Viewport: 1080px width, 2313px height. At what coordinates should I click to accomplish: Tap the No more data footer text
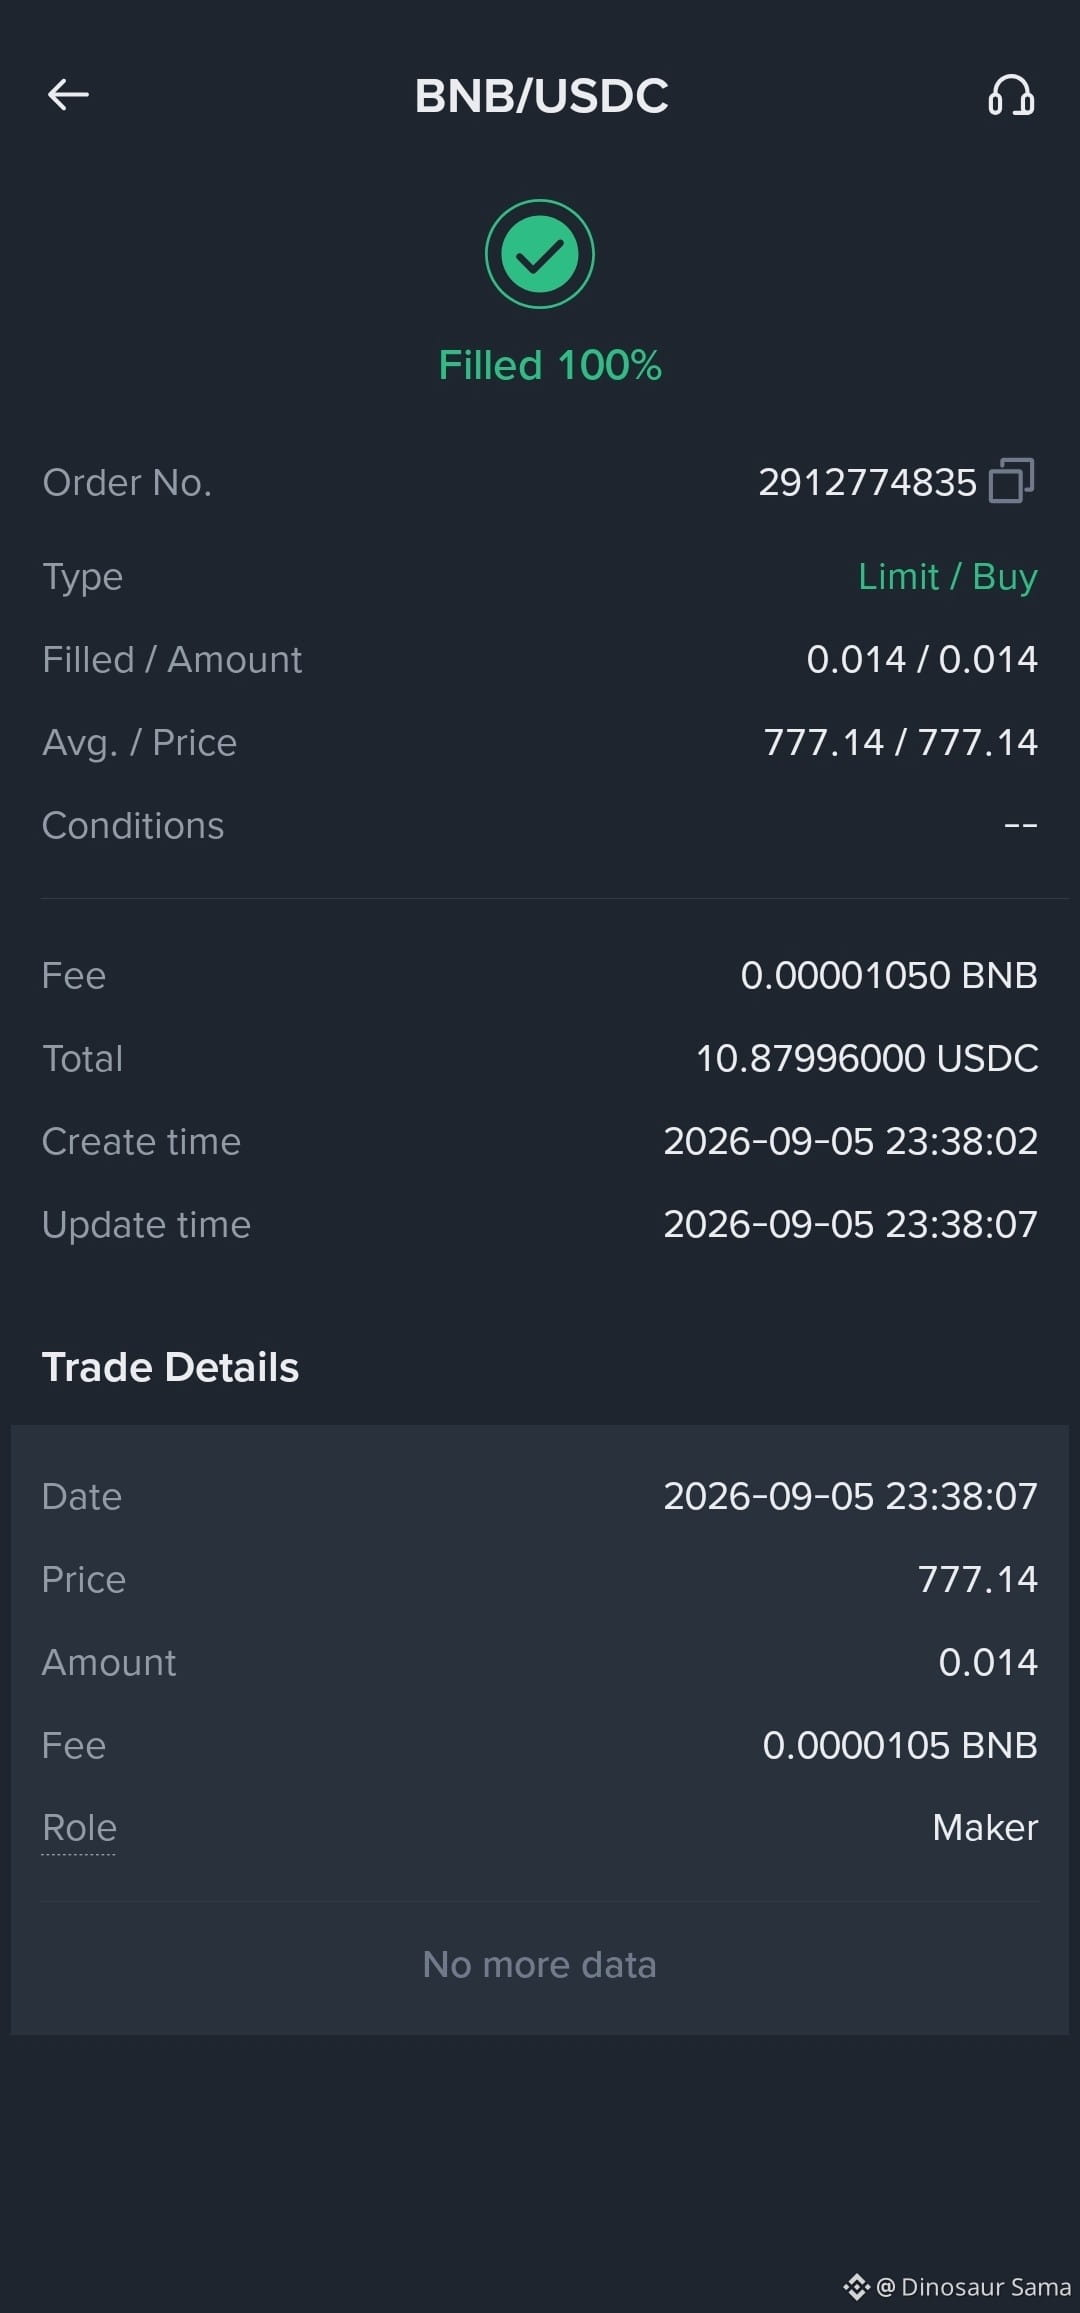[540, 1964]
